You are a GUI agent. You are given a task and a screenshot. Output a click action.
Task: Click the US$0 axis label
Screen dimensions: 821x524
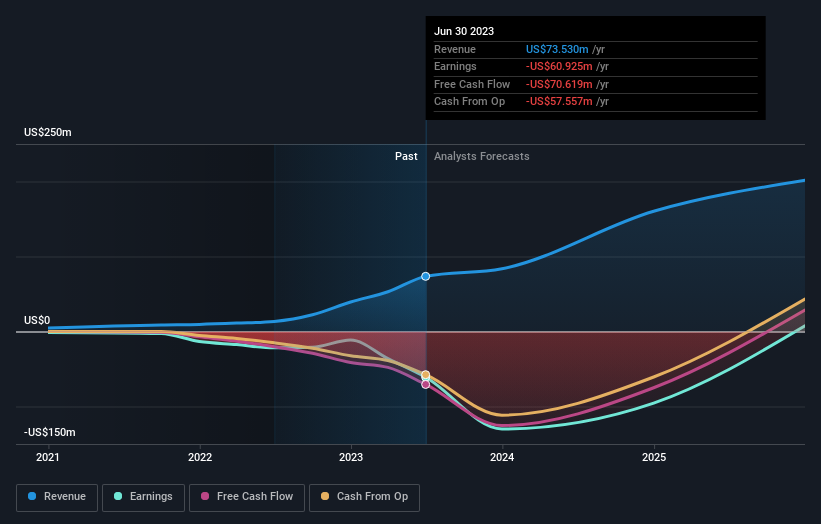37,320
